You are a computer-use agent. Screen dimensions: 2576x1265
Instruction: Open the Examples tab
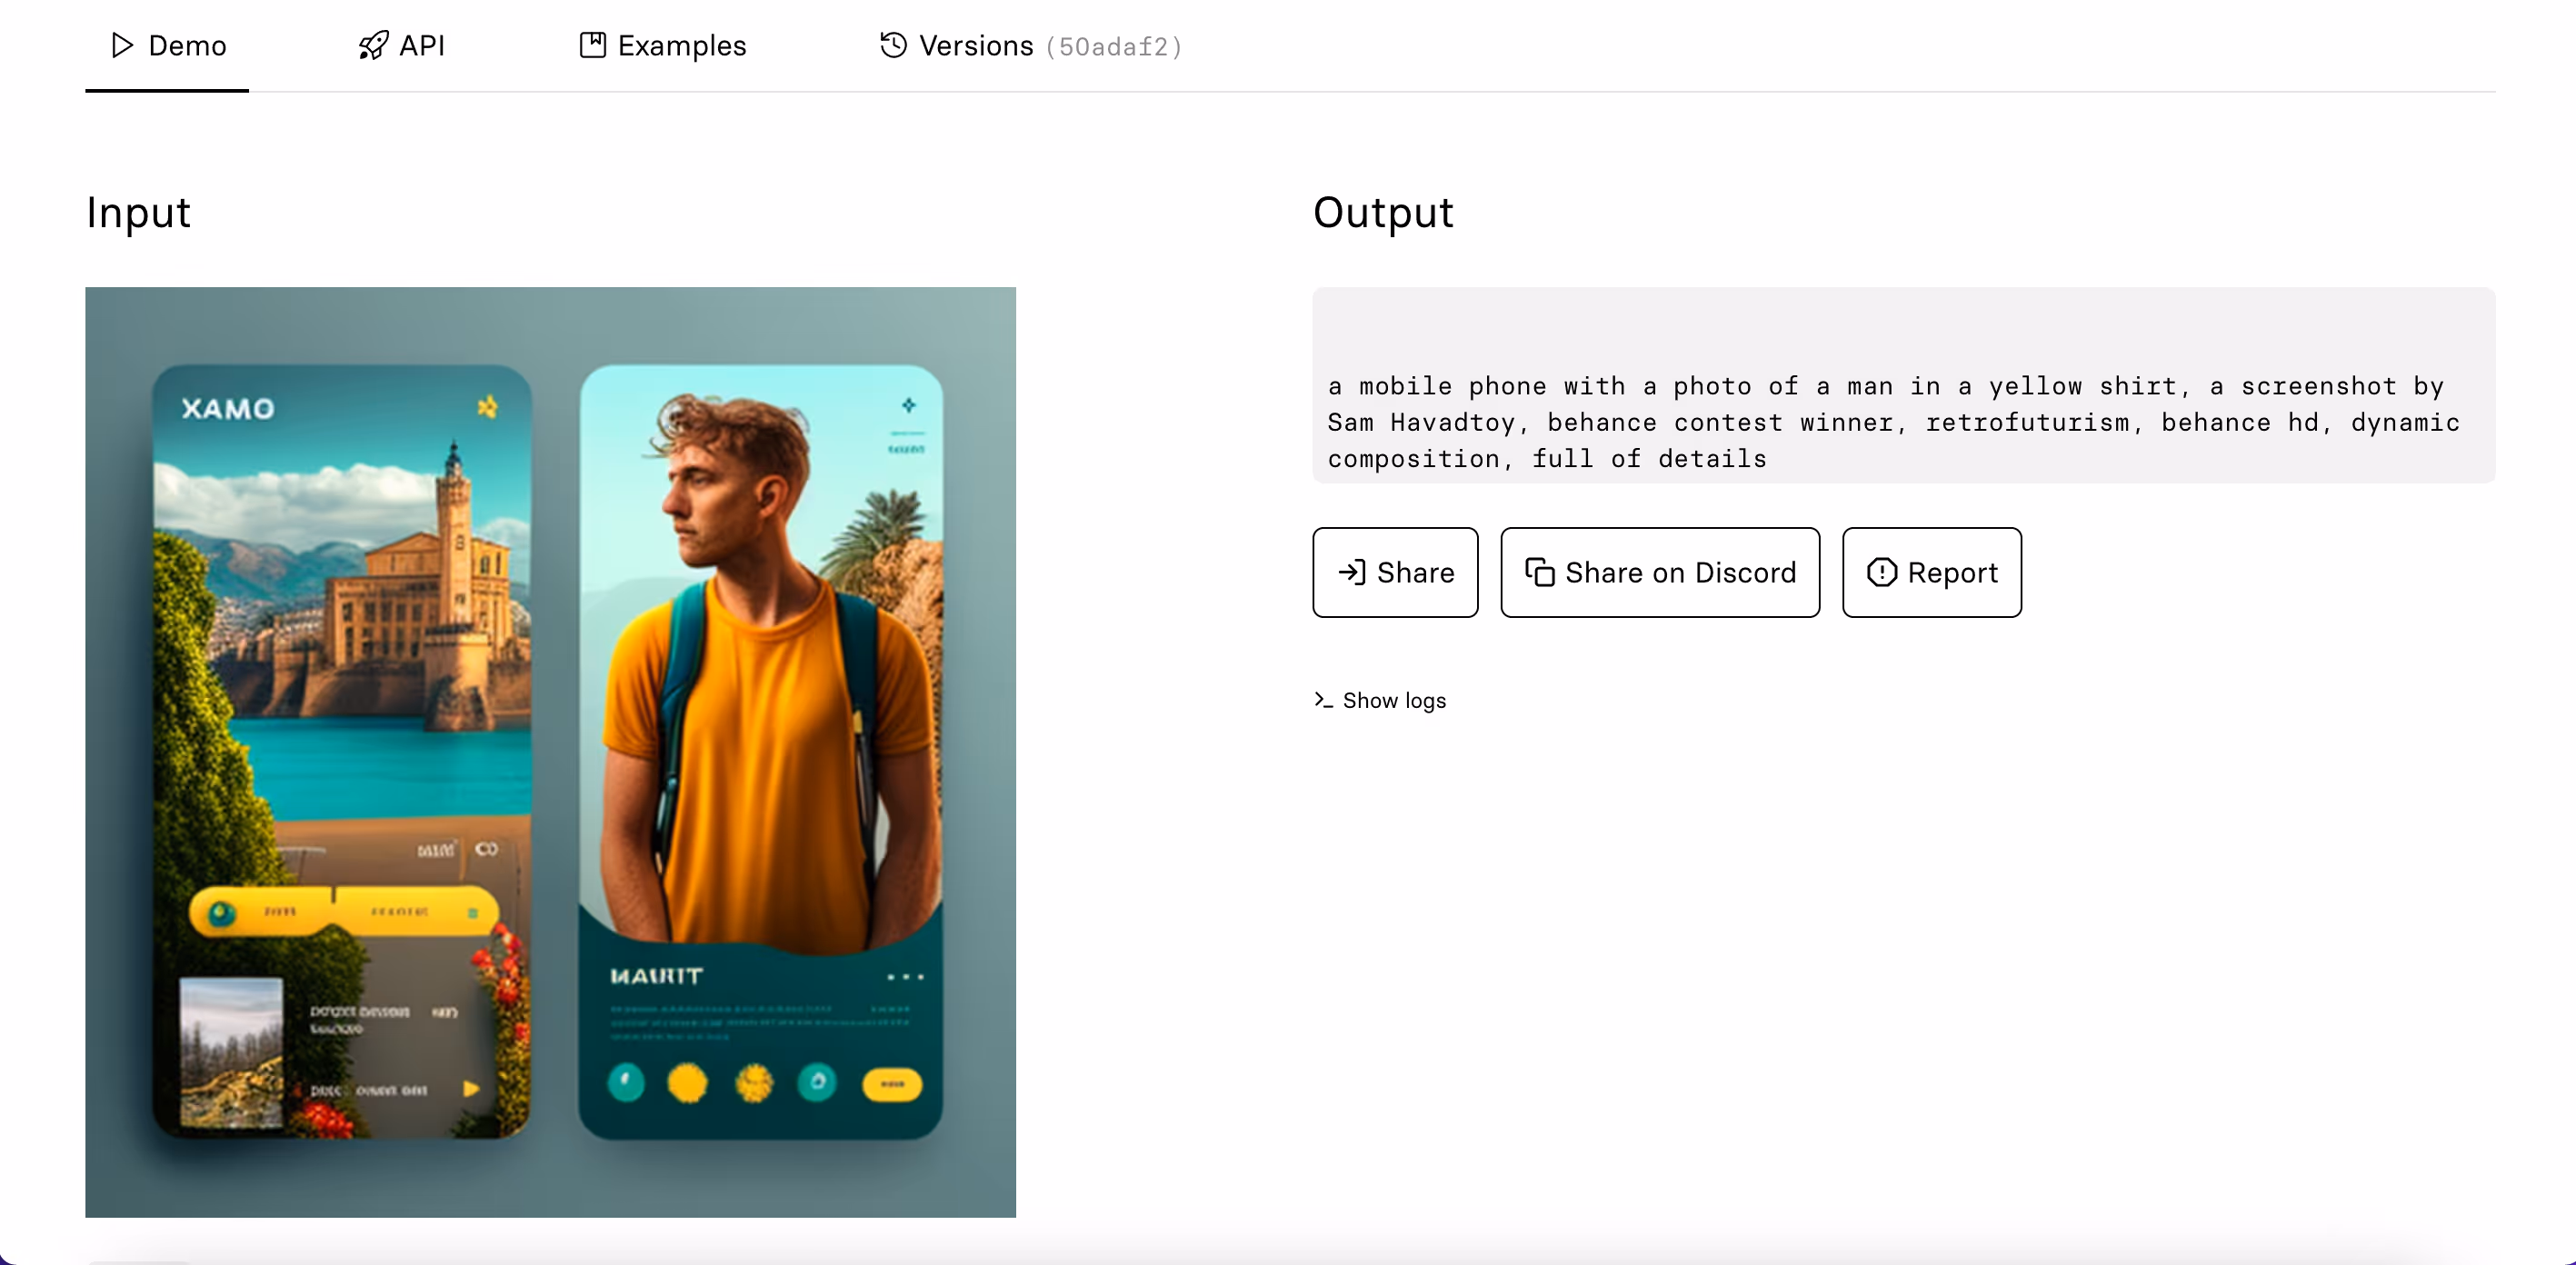pyautogui.click(x=662, y=46)
